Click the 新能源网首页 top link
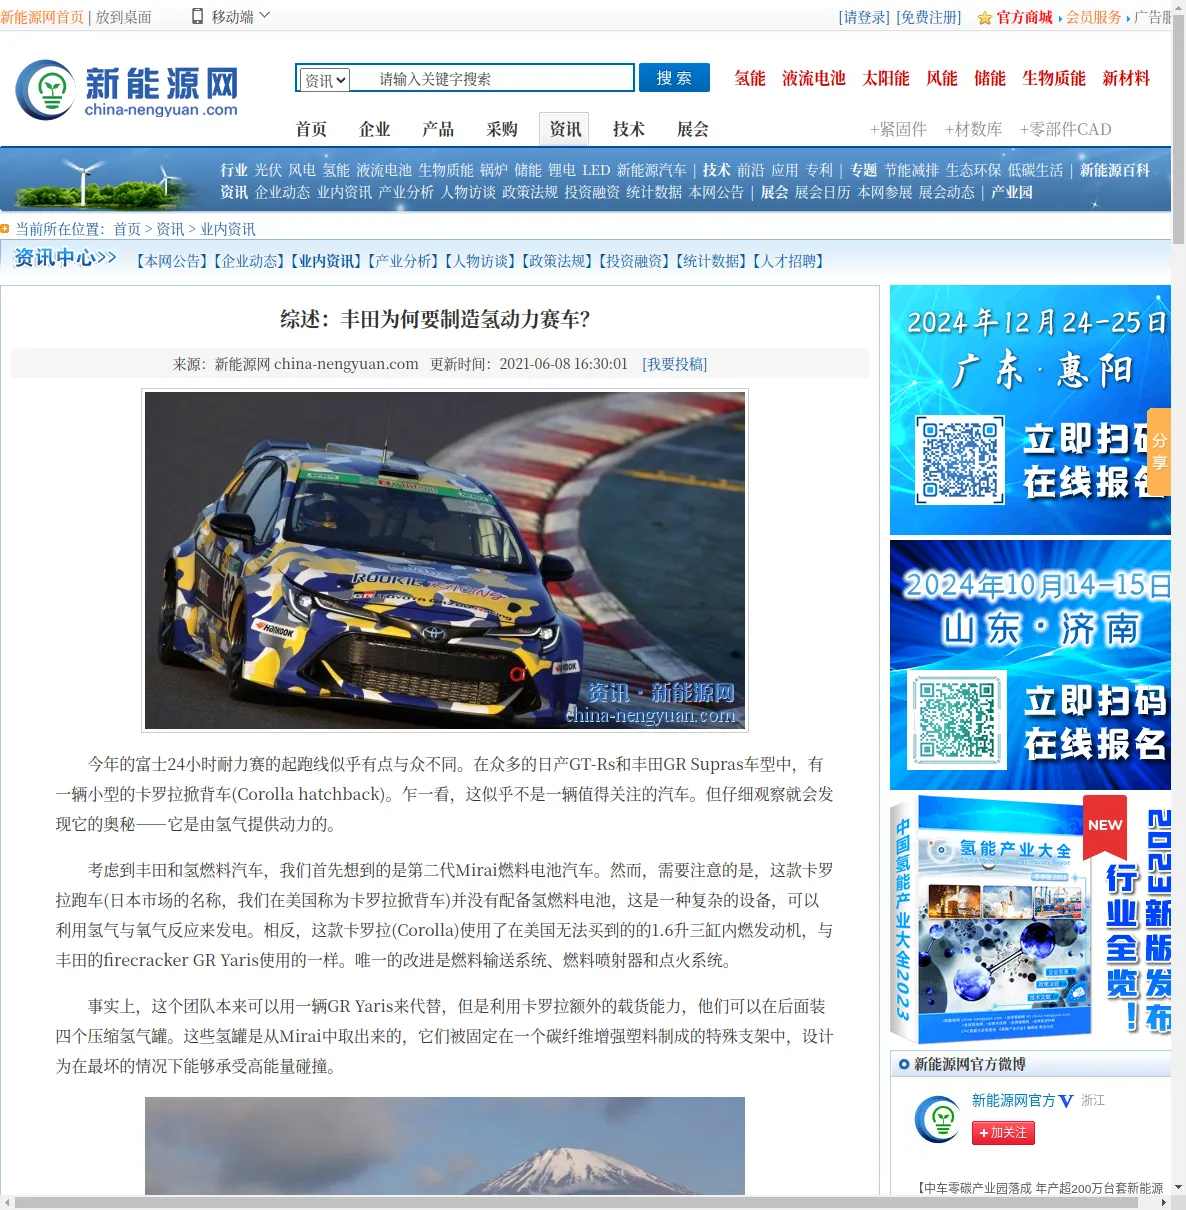Screen dimensions: 1186x1210 [x=42, y=17]
